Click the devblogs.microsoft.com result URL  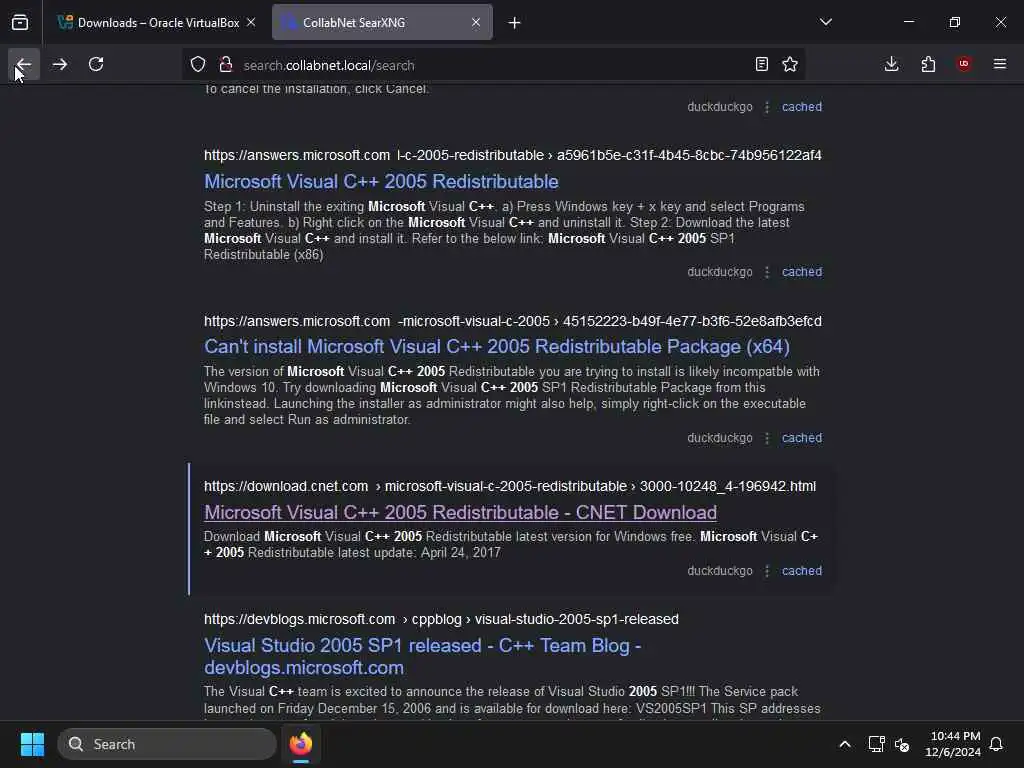tap(441, 619)
